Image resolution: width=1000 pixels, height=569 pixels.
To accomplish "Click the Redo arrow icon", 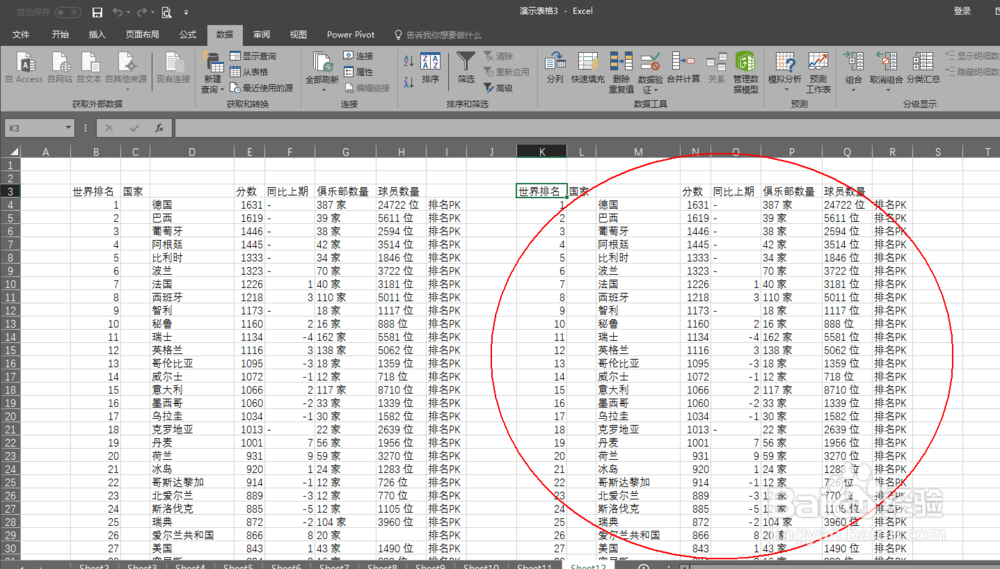I will click(x=142, y=12).
